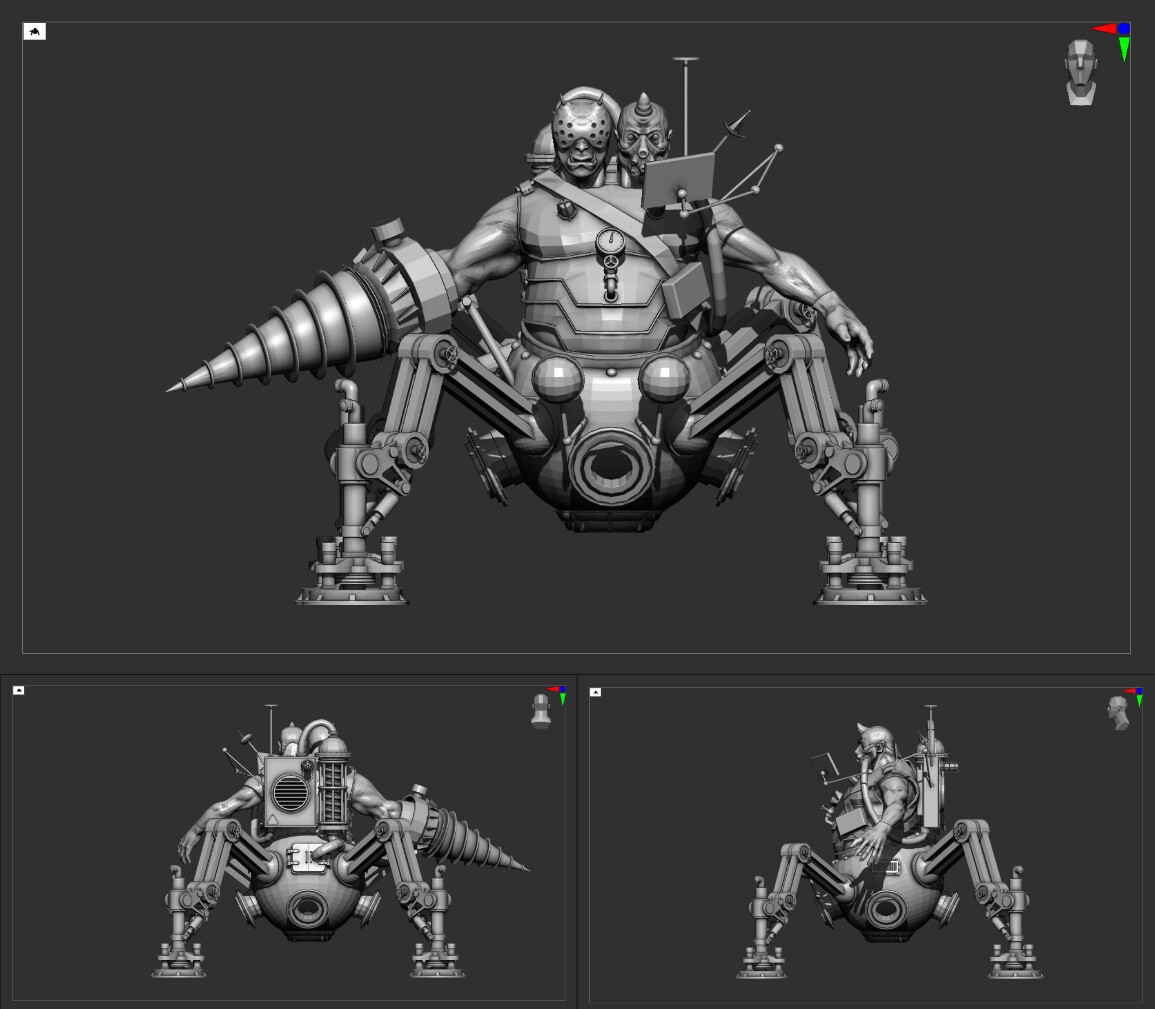Click the vented box on the back-view model
The width and height of the screenshot is (1155, 1009).
[289, 789]
